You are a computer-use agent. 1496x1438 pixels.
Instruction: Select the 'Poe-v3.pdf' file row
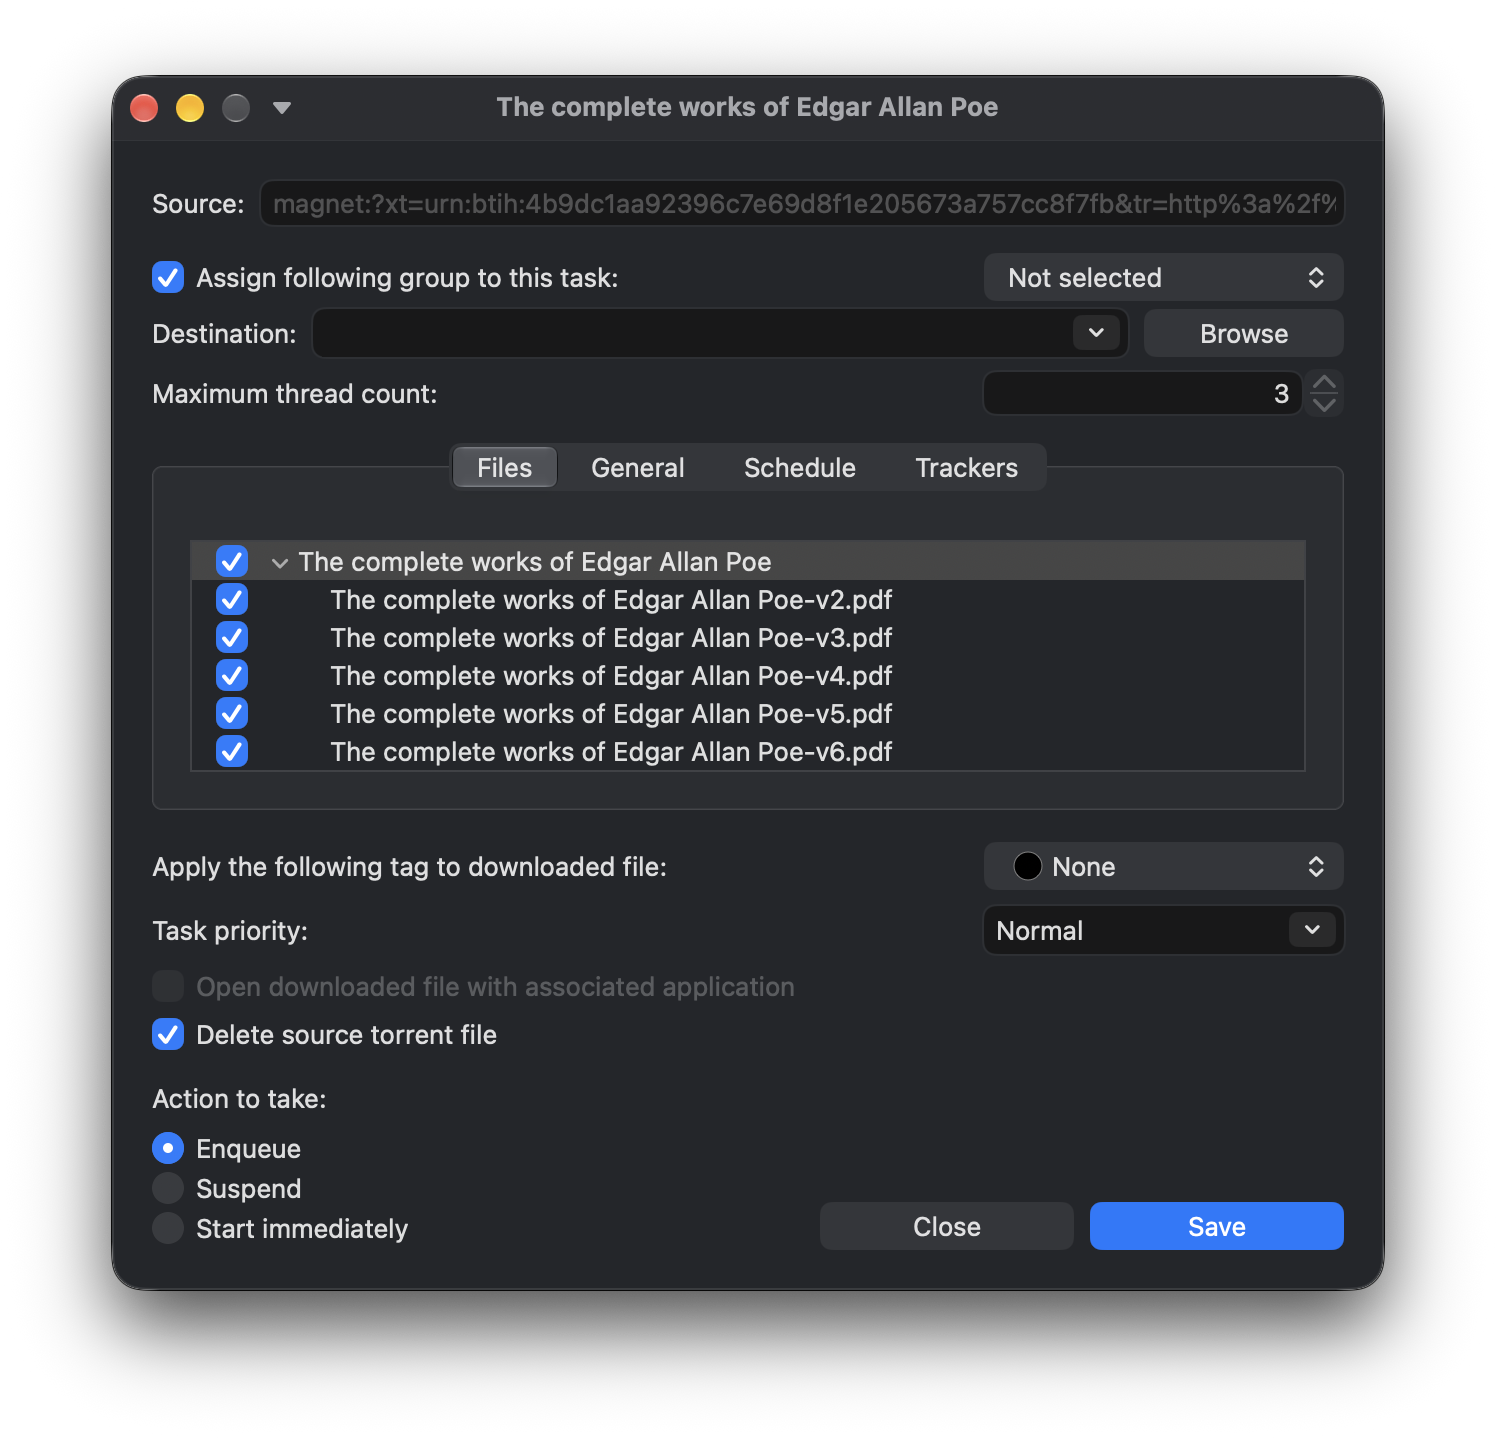(748, 637)
